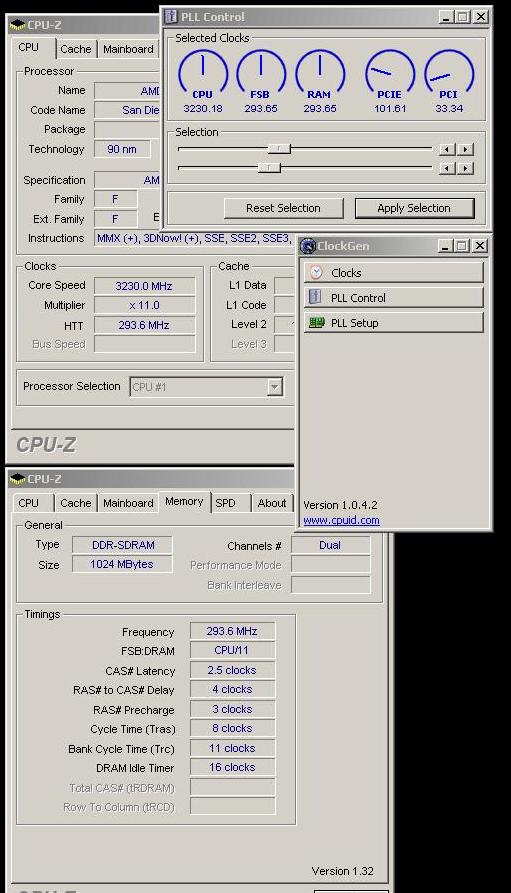This screenshot has width=511, height=893.
Task: Click Reset Selection button
Action: [x=283, y=208]
